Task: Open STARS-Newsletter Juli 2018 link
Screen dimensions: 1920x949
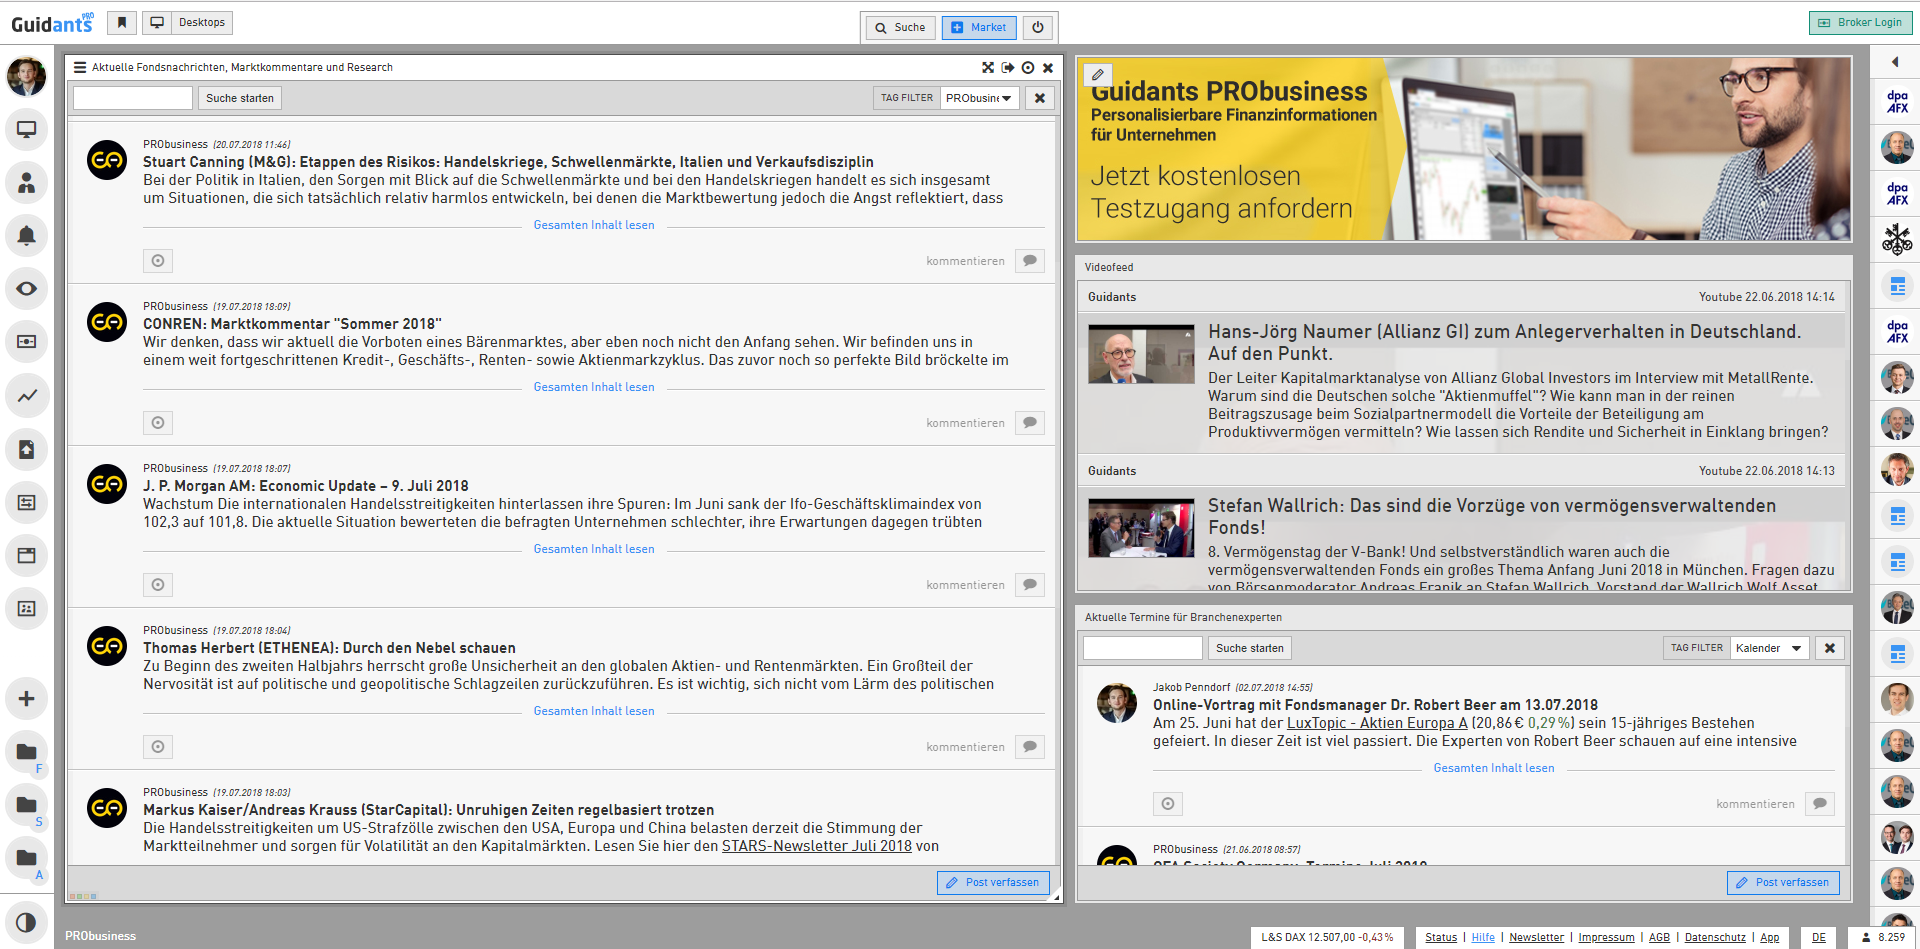Action: pyautogui.click(x=817, y=846)
